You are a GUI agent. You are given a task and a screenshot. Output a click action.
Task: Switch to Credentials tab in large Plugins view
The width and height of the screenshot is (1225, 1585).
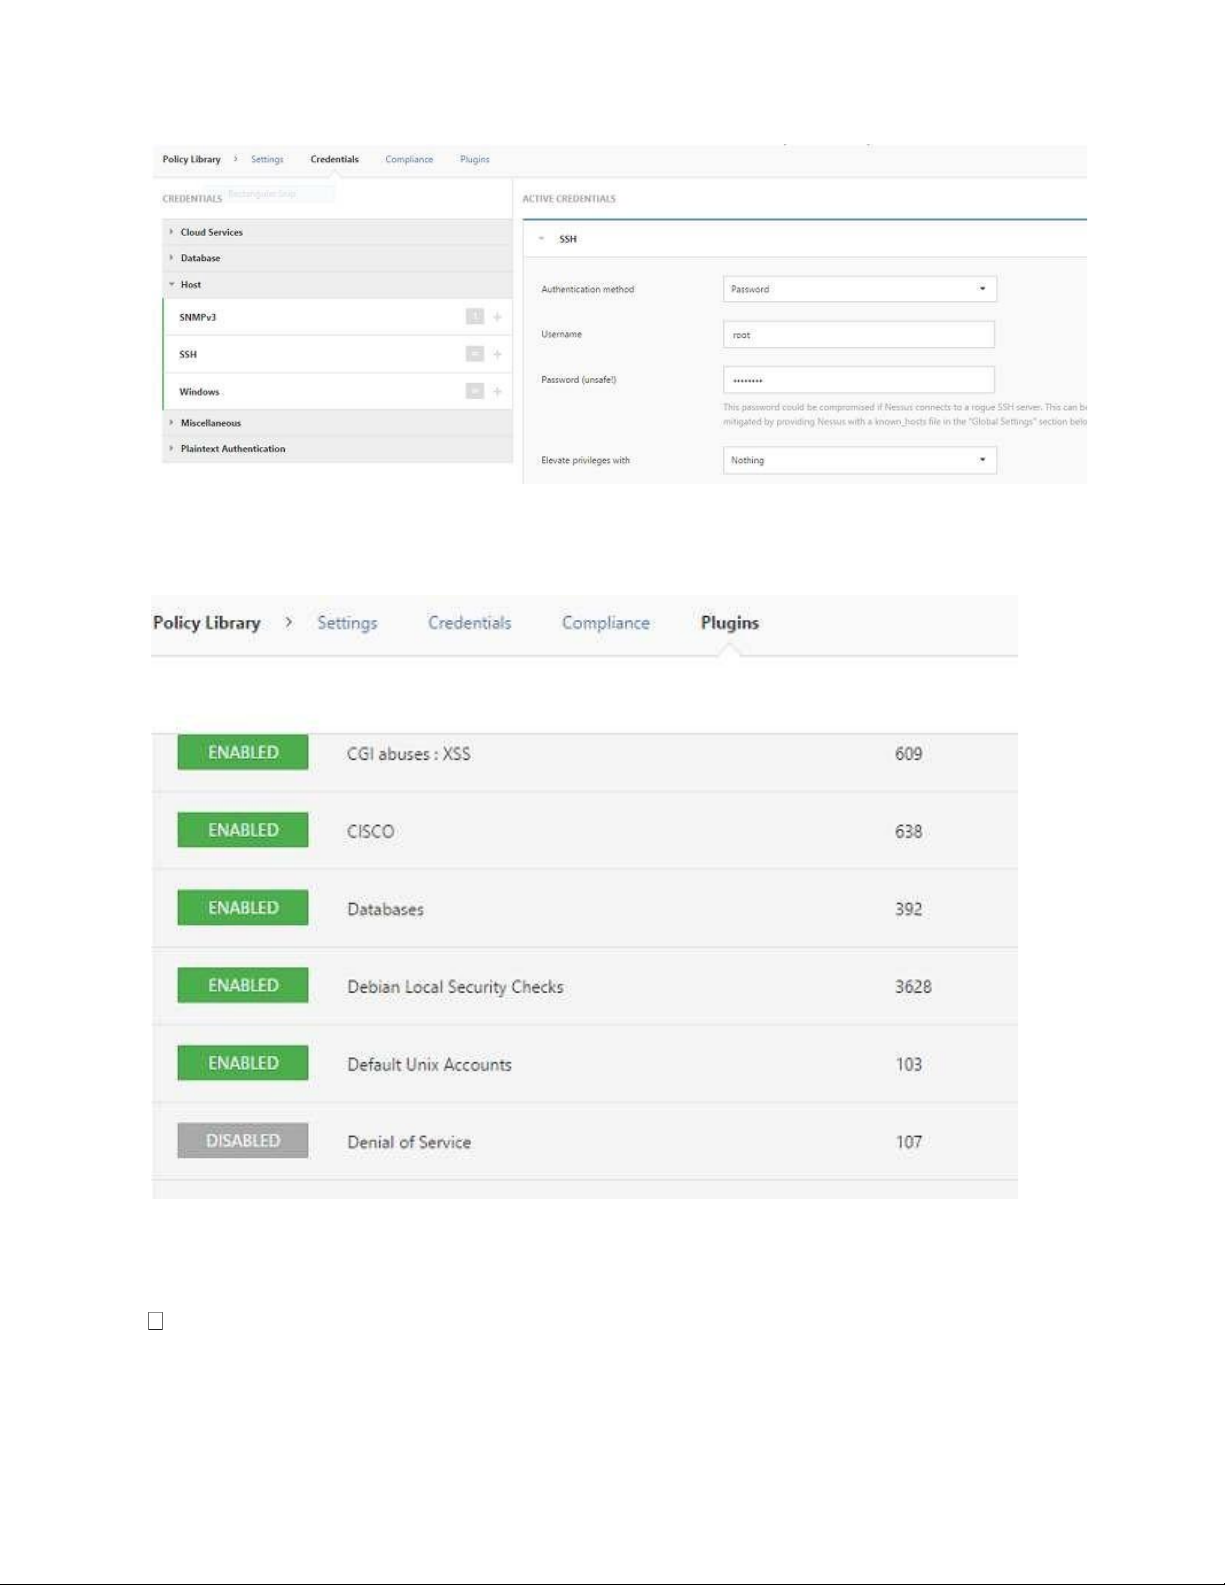coord(469,623)
